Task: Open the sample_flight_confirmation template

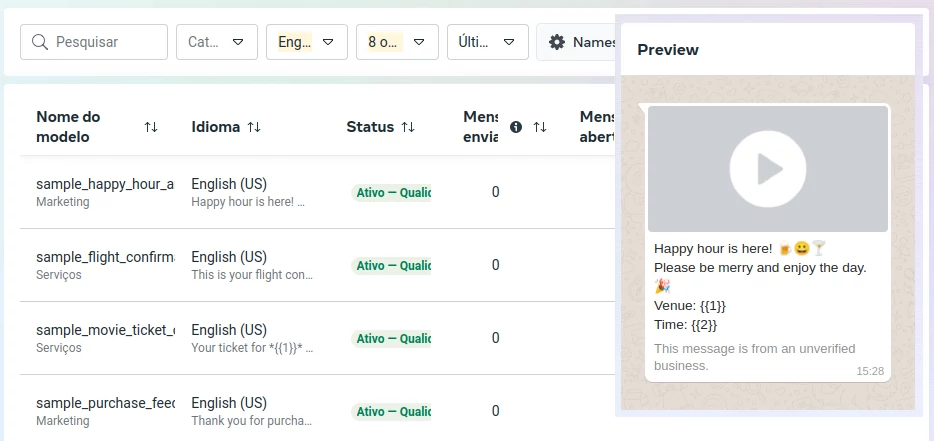Action: 105,257
